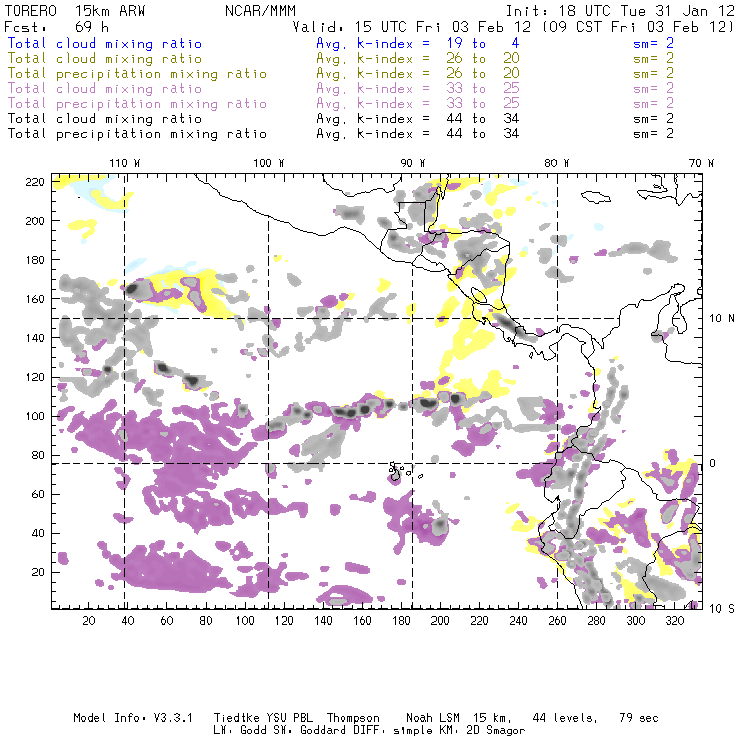Select olive 'Total cloud mixing ratio' legend line

105,59
